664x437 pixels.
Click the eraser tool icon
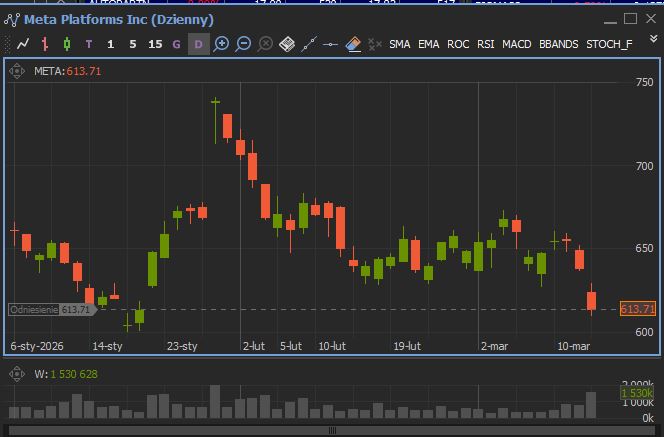tap(353, 44)
